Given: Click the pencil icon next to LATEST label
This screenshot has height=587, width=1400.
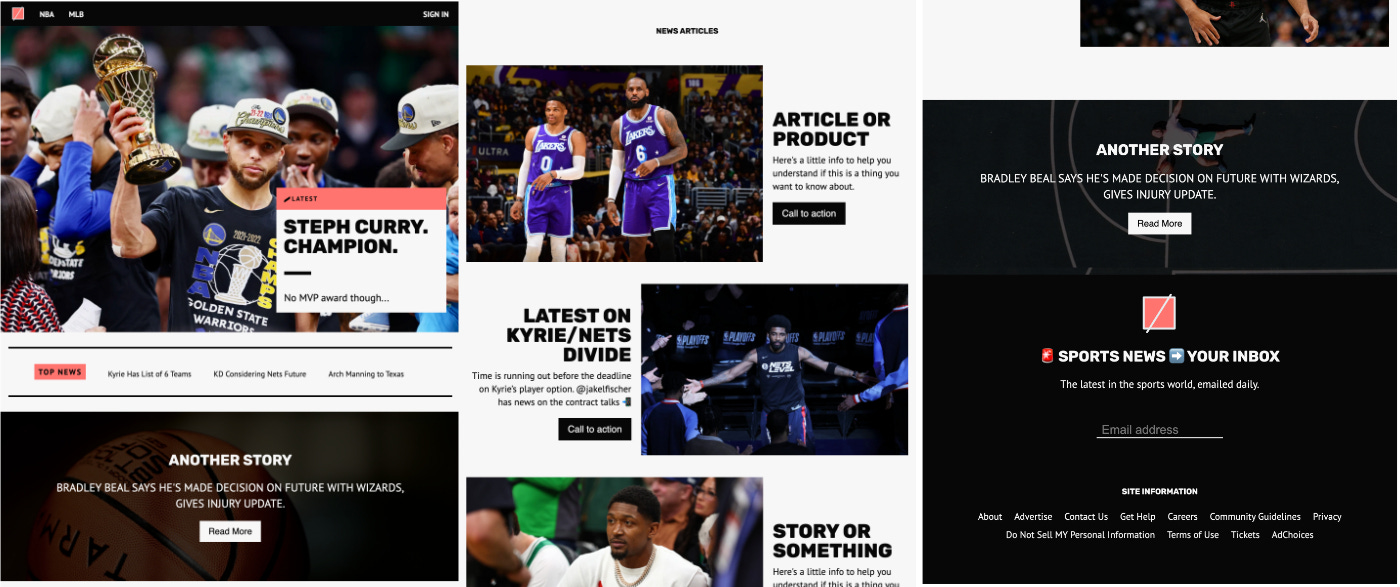Looking at the screenshot, I should coord(287,199).
